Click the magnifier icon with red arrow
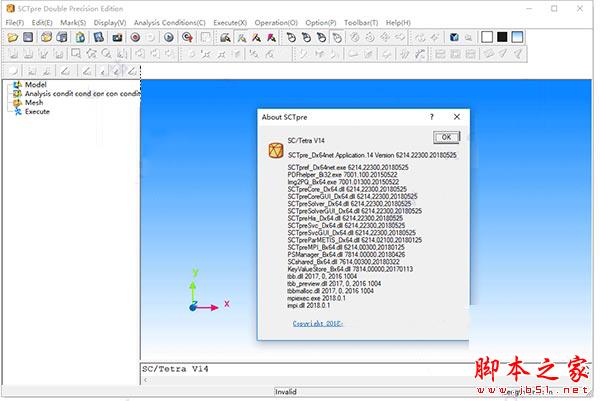This screenshot has height=401, width=600. (x=187, y=37)
